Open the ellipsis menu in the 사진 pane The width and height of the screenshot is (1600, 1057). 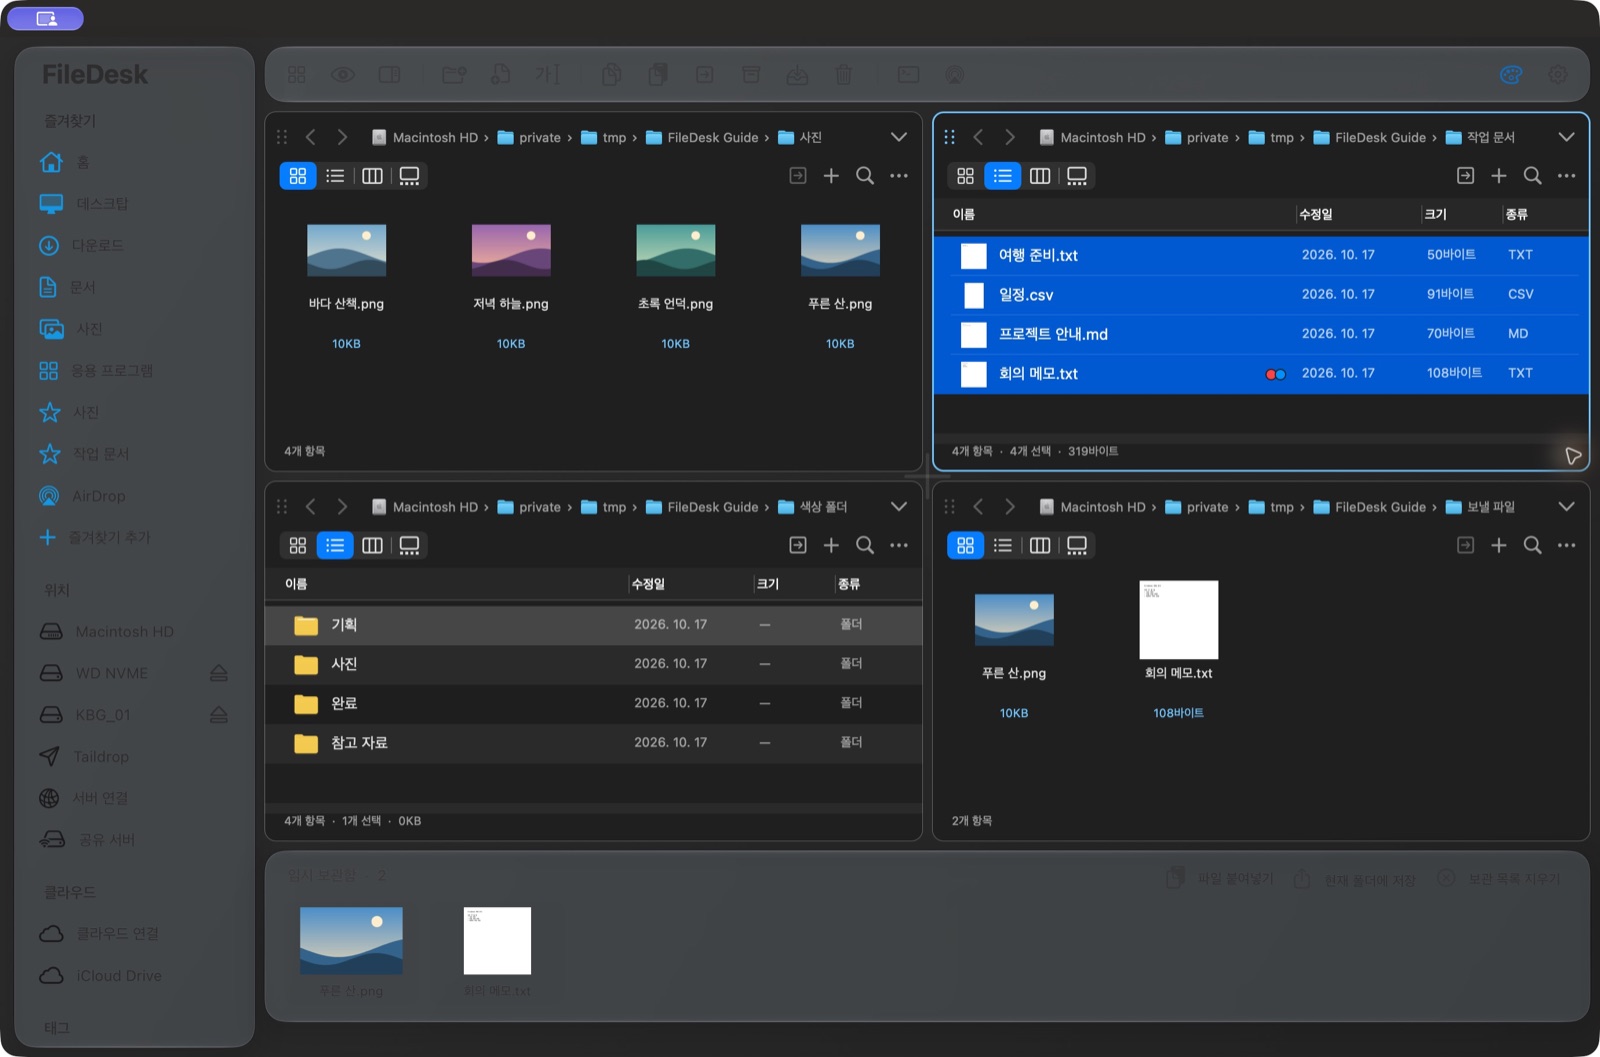click(899, 176)
